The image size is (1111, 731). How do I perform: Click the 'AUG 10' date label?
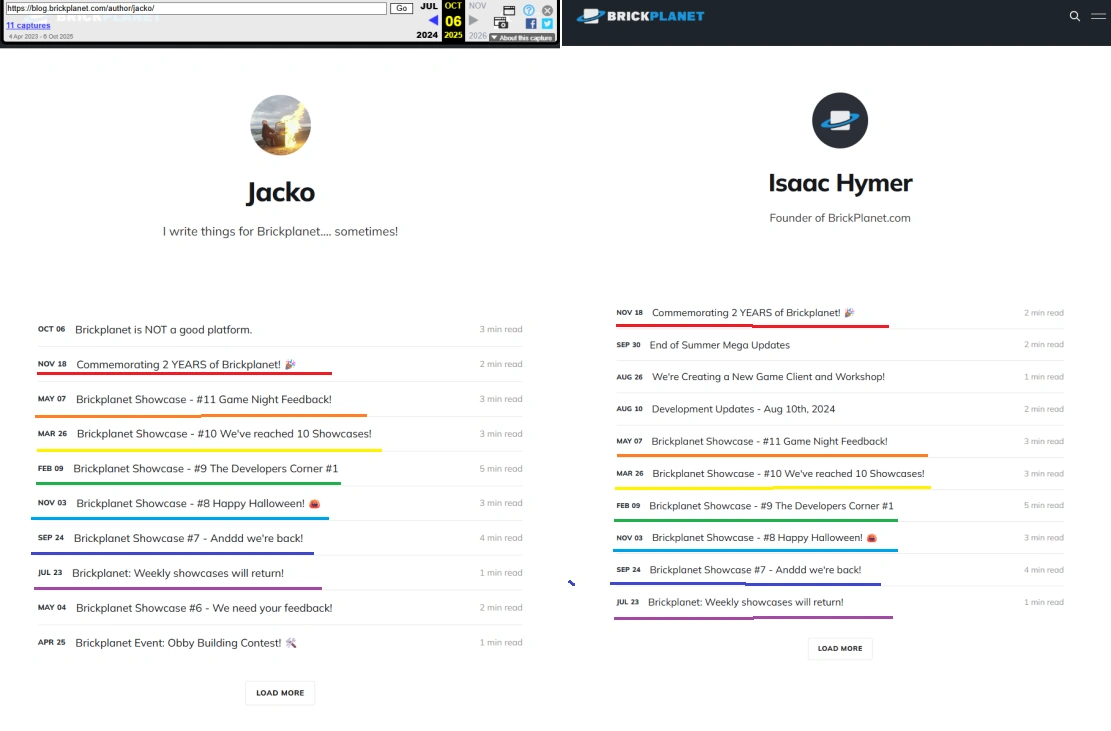click(x=629, y=409)
